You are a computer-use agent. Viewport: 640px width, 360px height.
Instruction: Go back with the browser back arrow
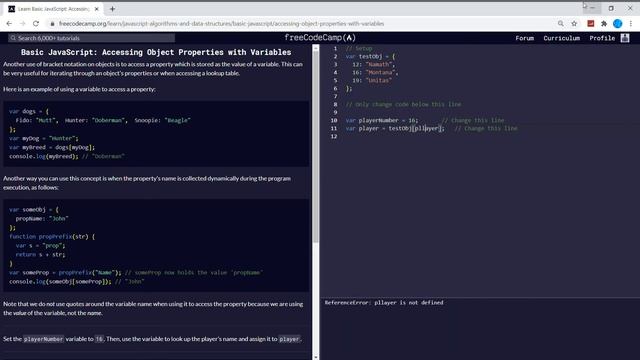[x=9, y=24]
